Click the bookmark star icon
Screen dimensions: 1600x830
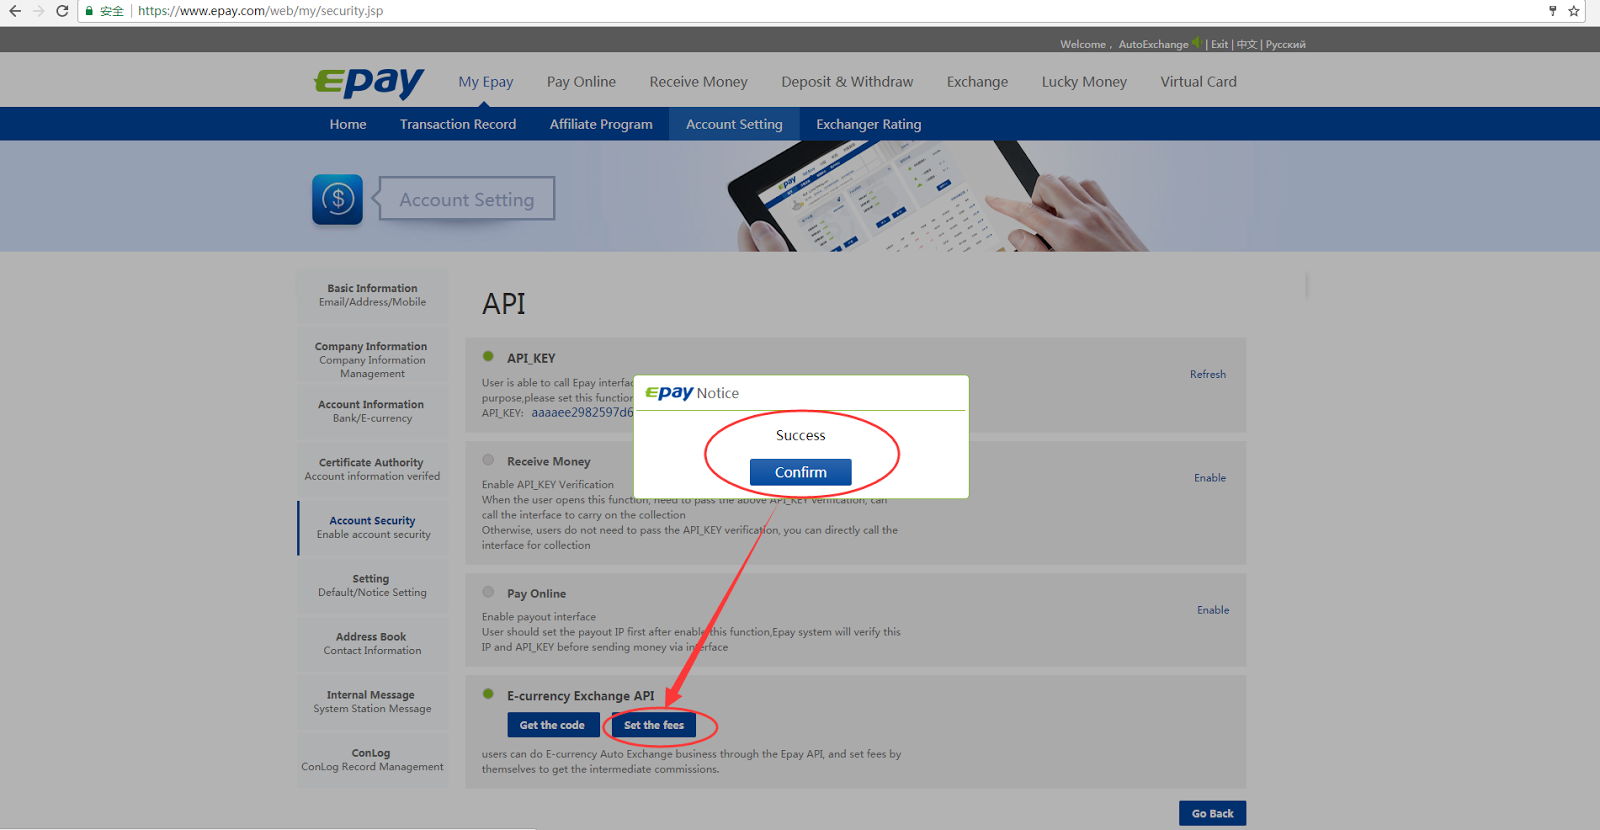(1574, 11)
